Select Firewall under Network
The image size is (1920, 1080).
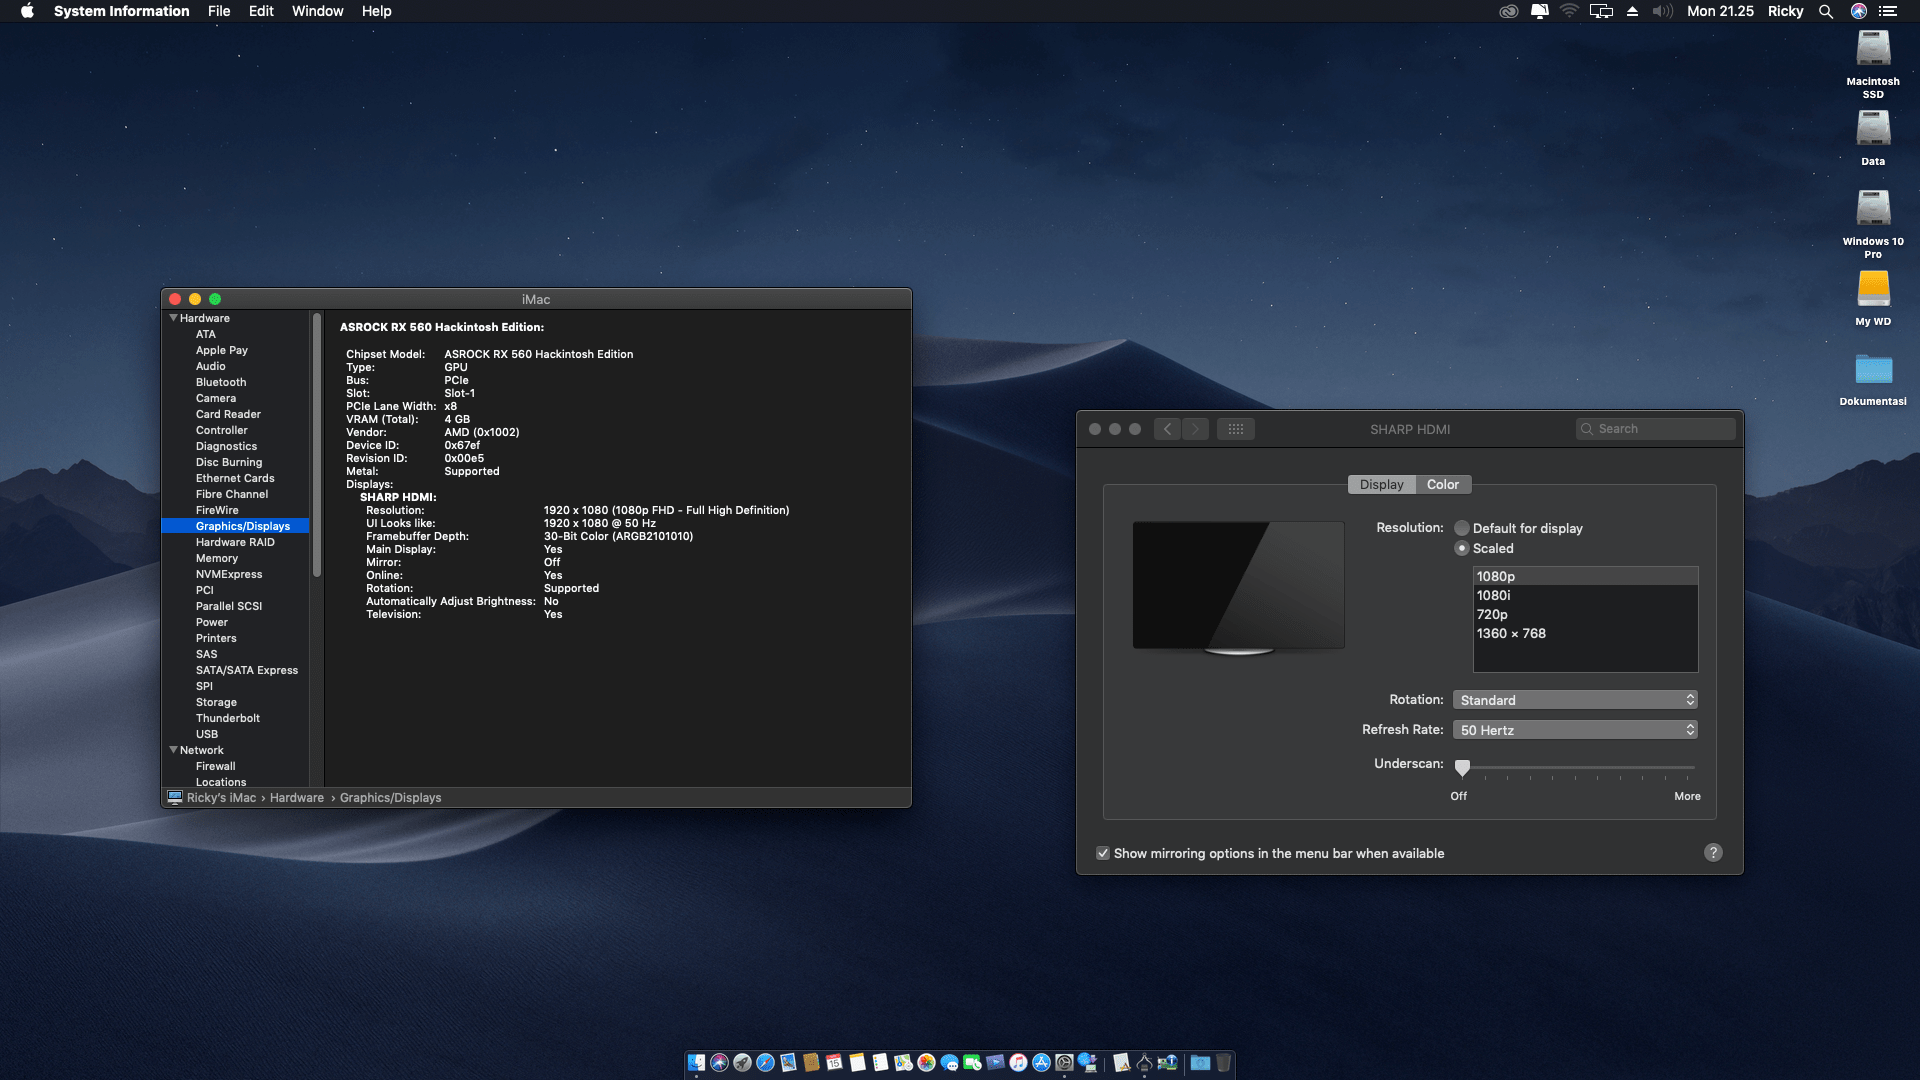click(x=216, y=766)
